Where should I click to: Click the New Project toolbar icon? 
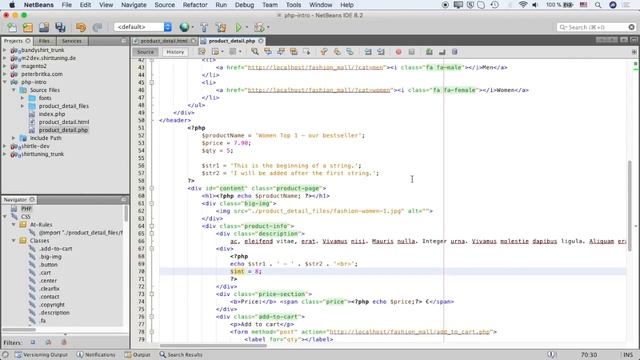pos(28,27)
